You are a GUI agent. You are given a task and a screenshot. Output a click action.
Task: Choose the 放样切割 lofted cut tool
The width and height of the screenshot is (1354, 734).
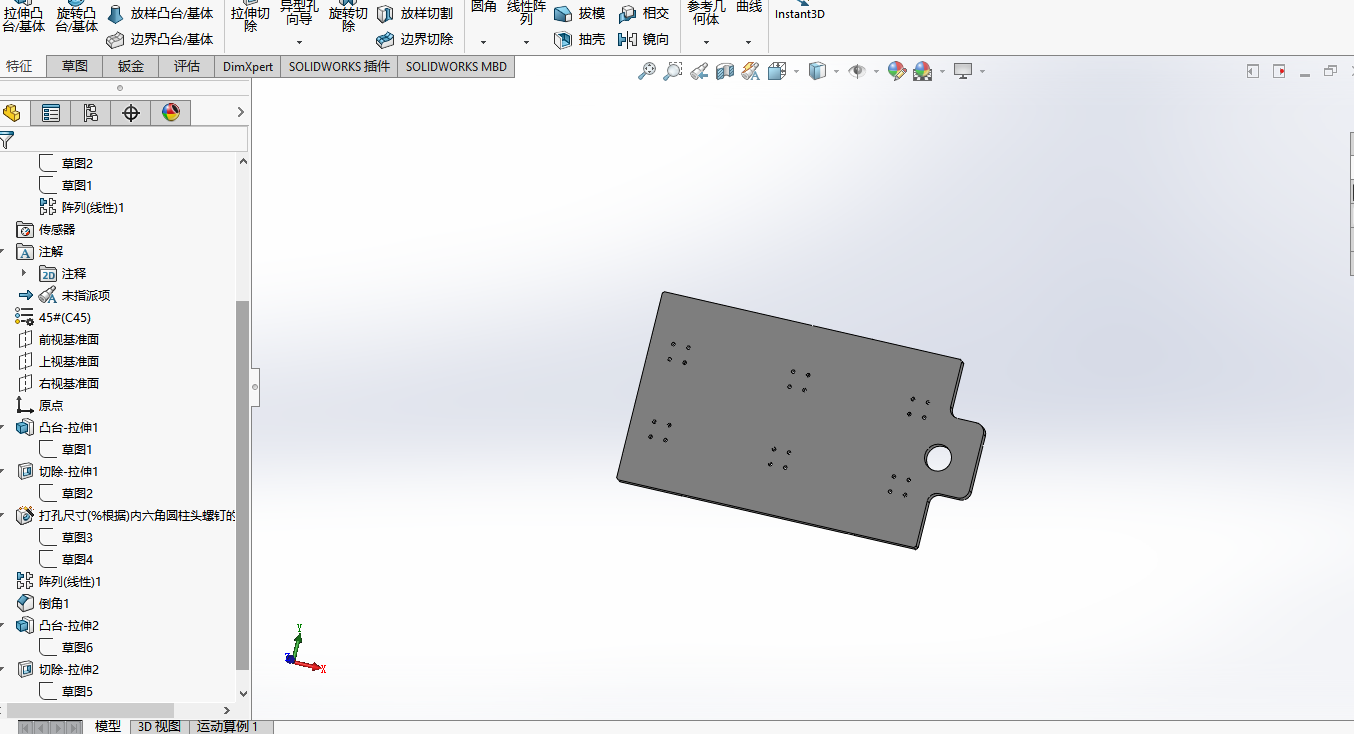[414, 13]
